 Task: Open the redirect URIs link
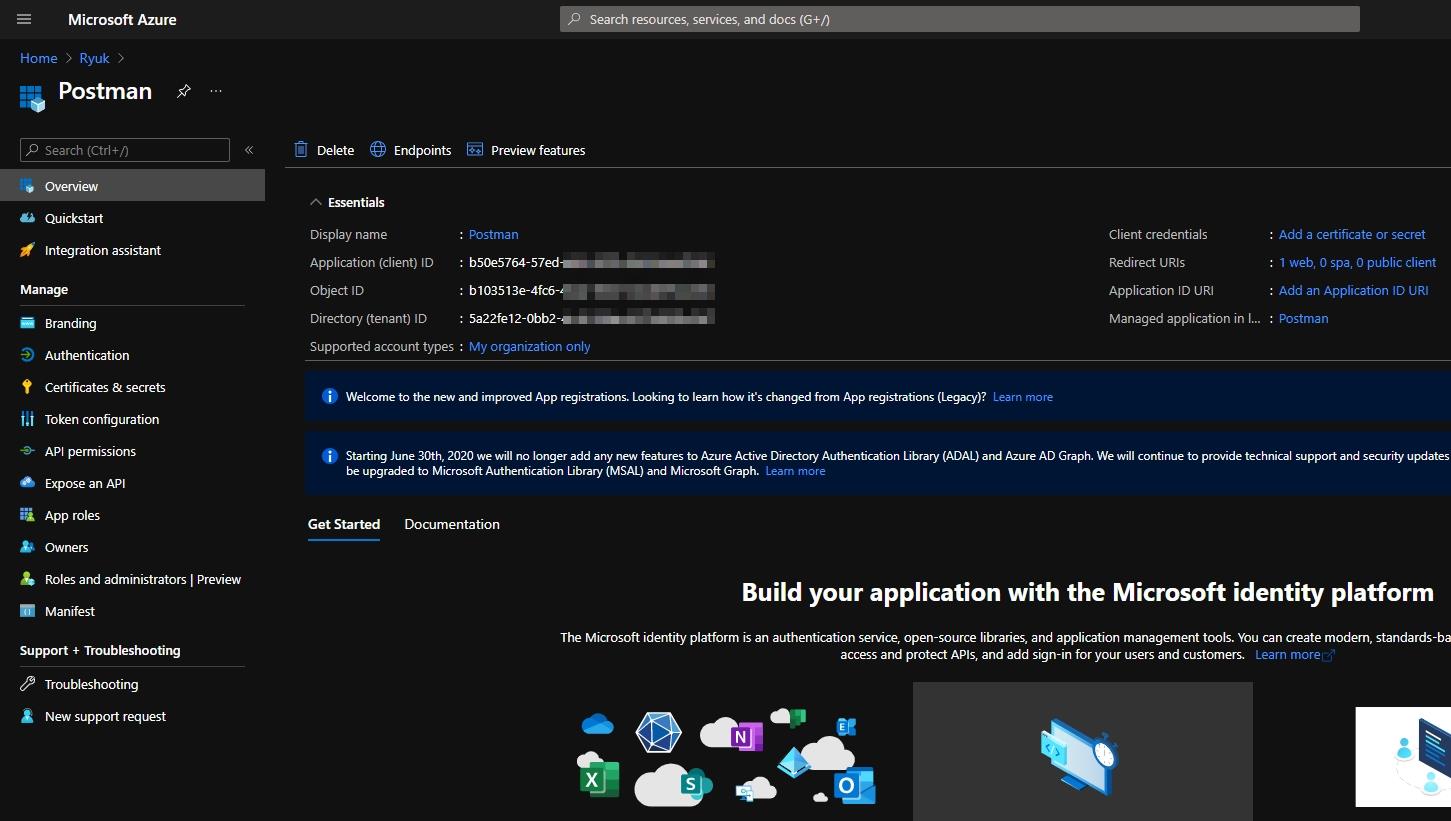1358,262
